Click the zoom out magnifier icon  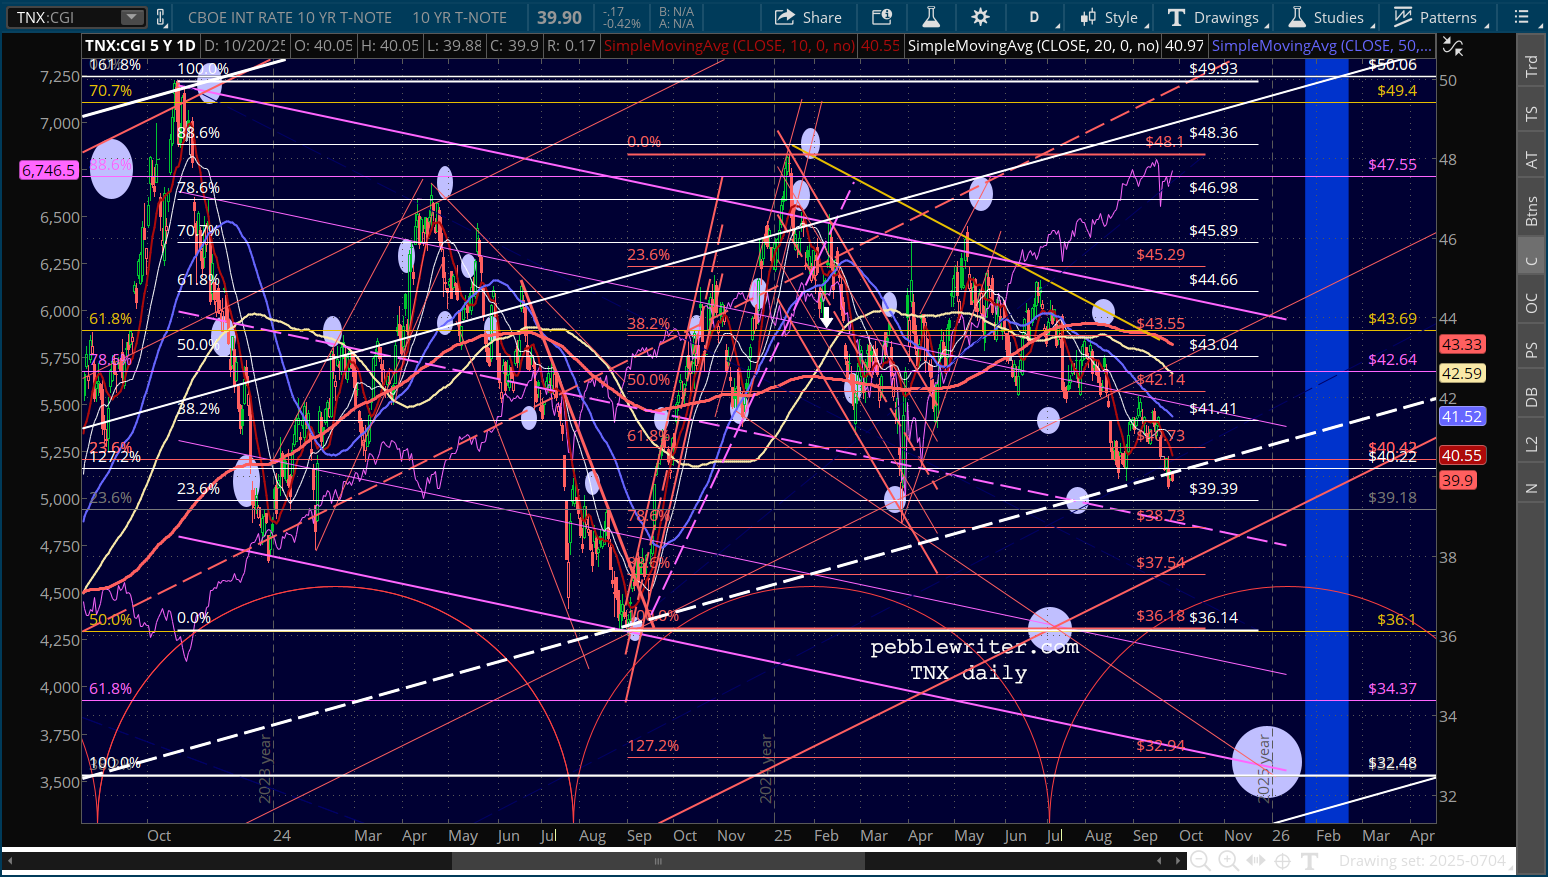tap(1200, 861)
